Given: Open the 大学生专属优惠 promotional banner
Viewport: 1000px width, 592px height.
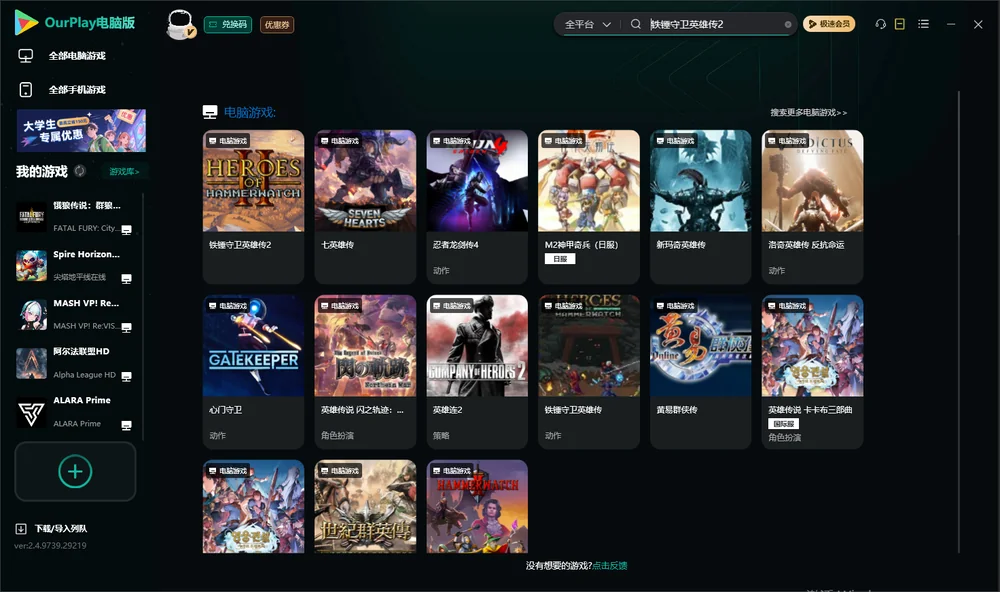Looking at the screenshot, I should coord(82,131).
